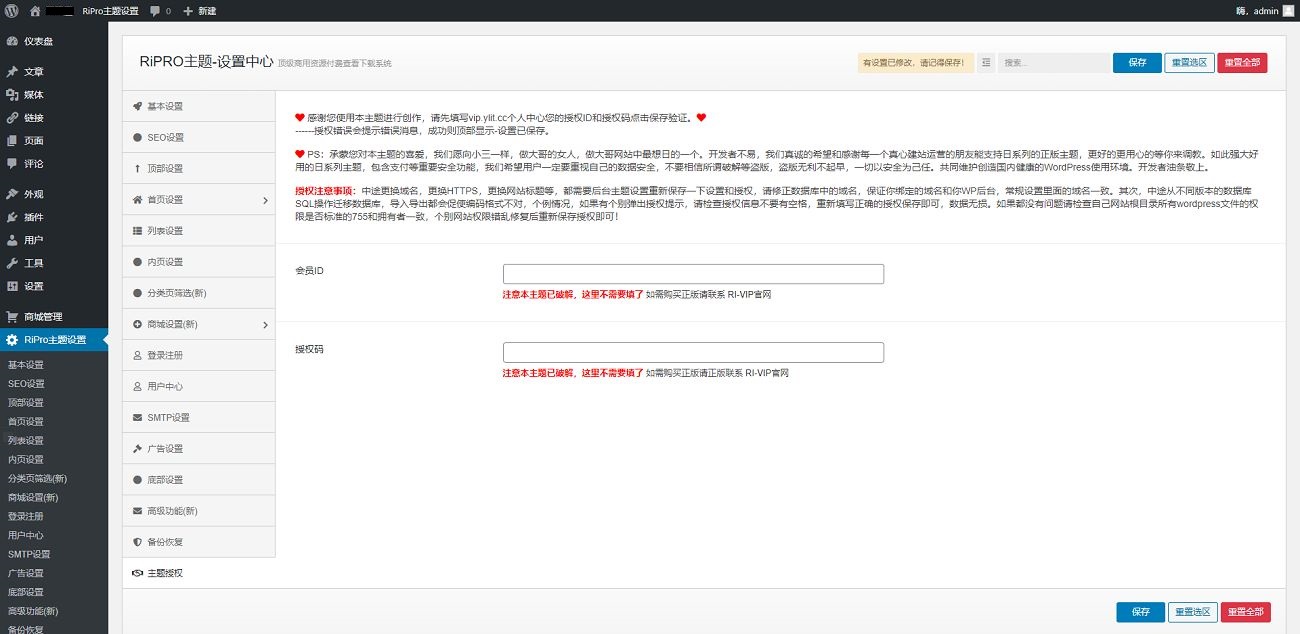This screenshot has width=1300, height=634.
Task: Select RiPro主题设置 in the left sidebar
Action: (x=54, y=340)
